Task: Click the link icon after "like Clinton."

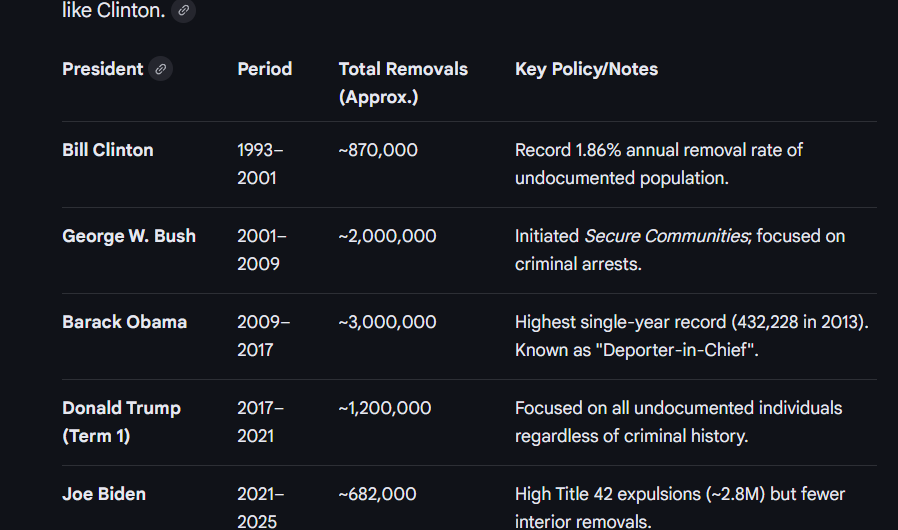Action: tap(183, 10)
